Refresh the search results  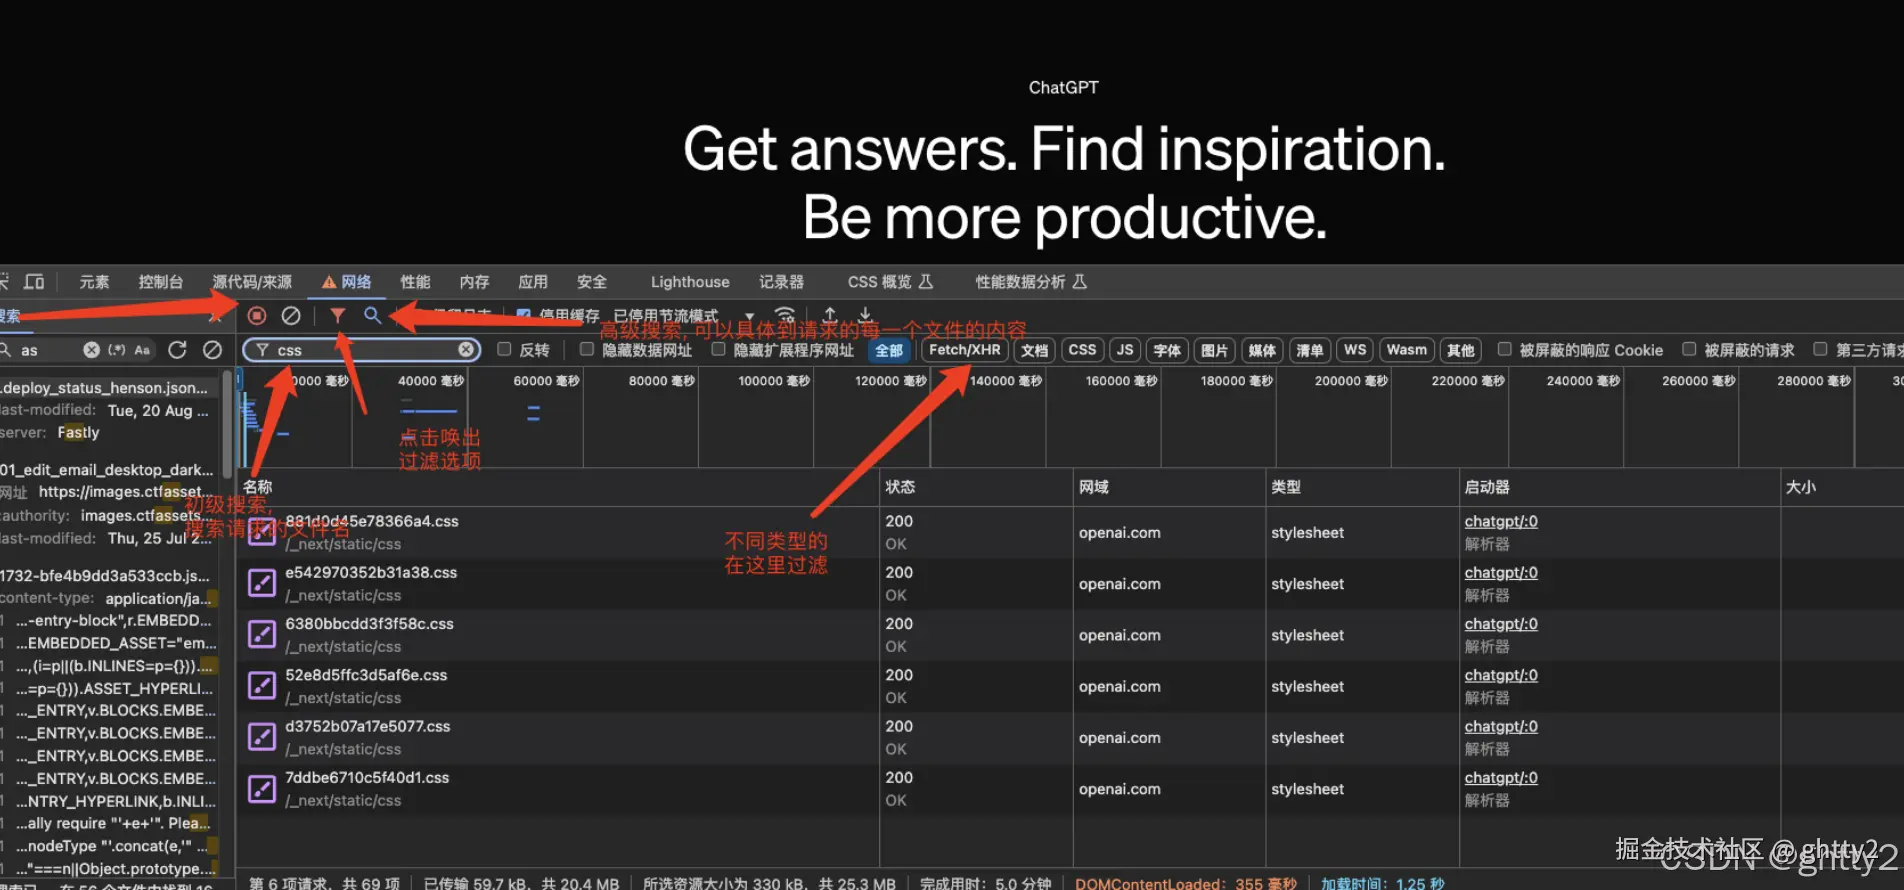pos(178,350)
